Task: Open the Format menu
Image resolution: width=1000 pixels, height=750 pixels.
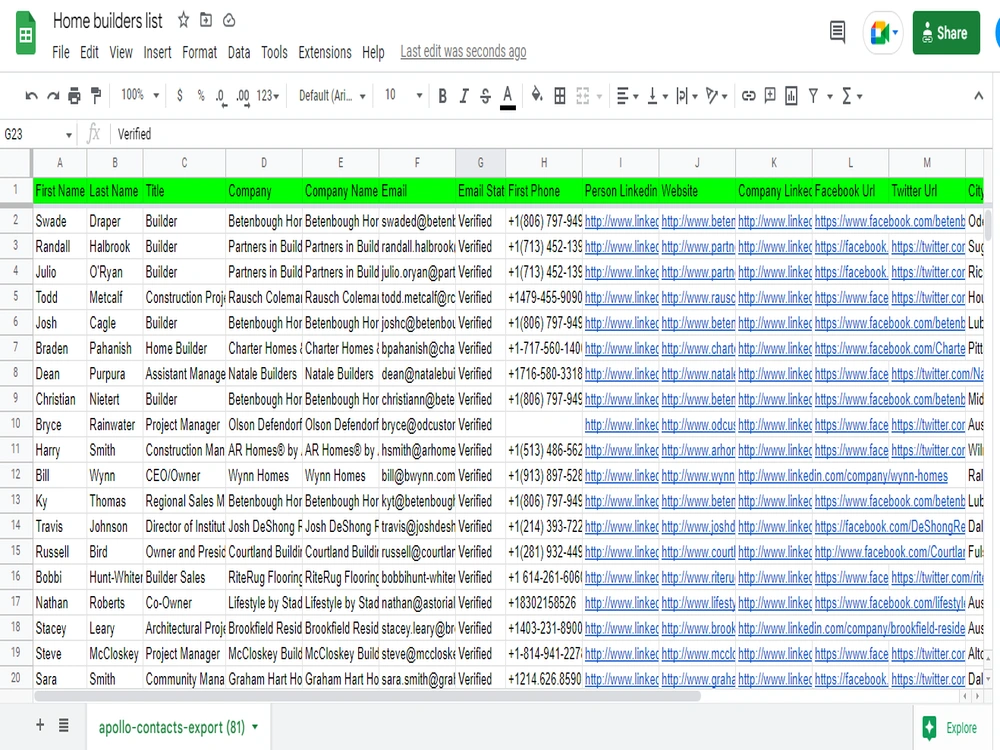Action: (200, 52)
